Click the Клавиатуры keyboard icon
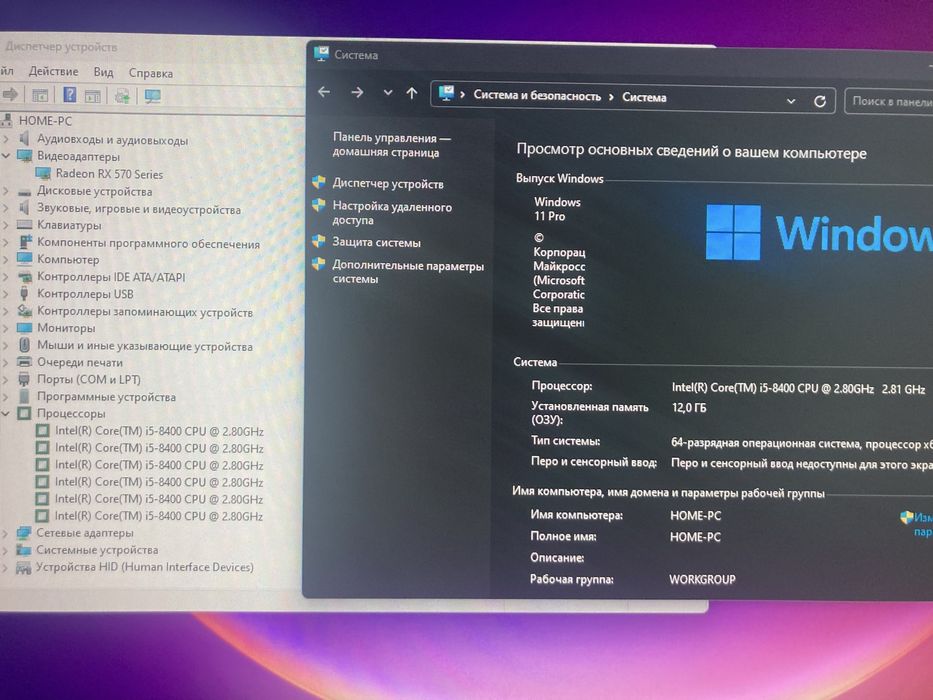This screenshot has width=933, height=700. pos(24,225)
